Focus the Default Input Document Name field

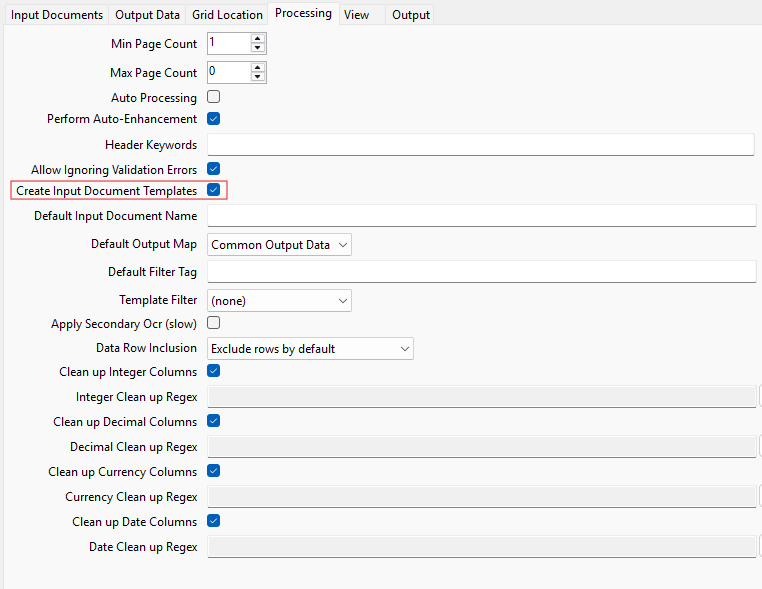480,216
